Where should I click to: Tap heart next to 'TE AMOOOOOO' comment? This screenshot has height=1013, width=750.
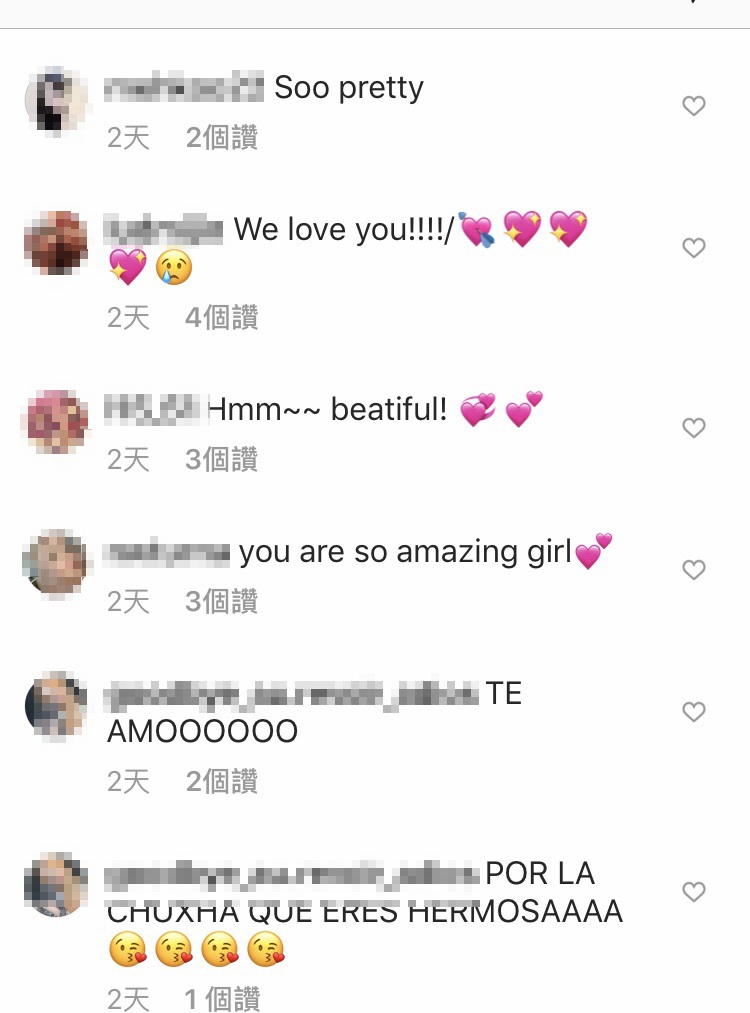[x=694, y=712]
